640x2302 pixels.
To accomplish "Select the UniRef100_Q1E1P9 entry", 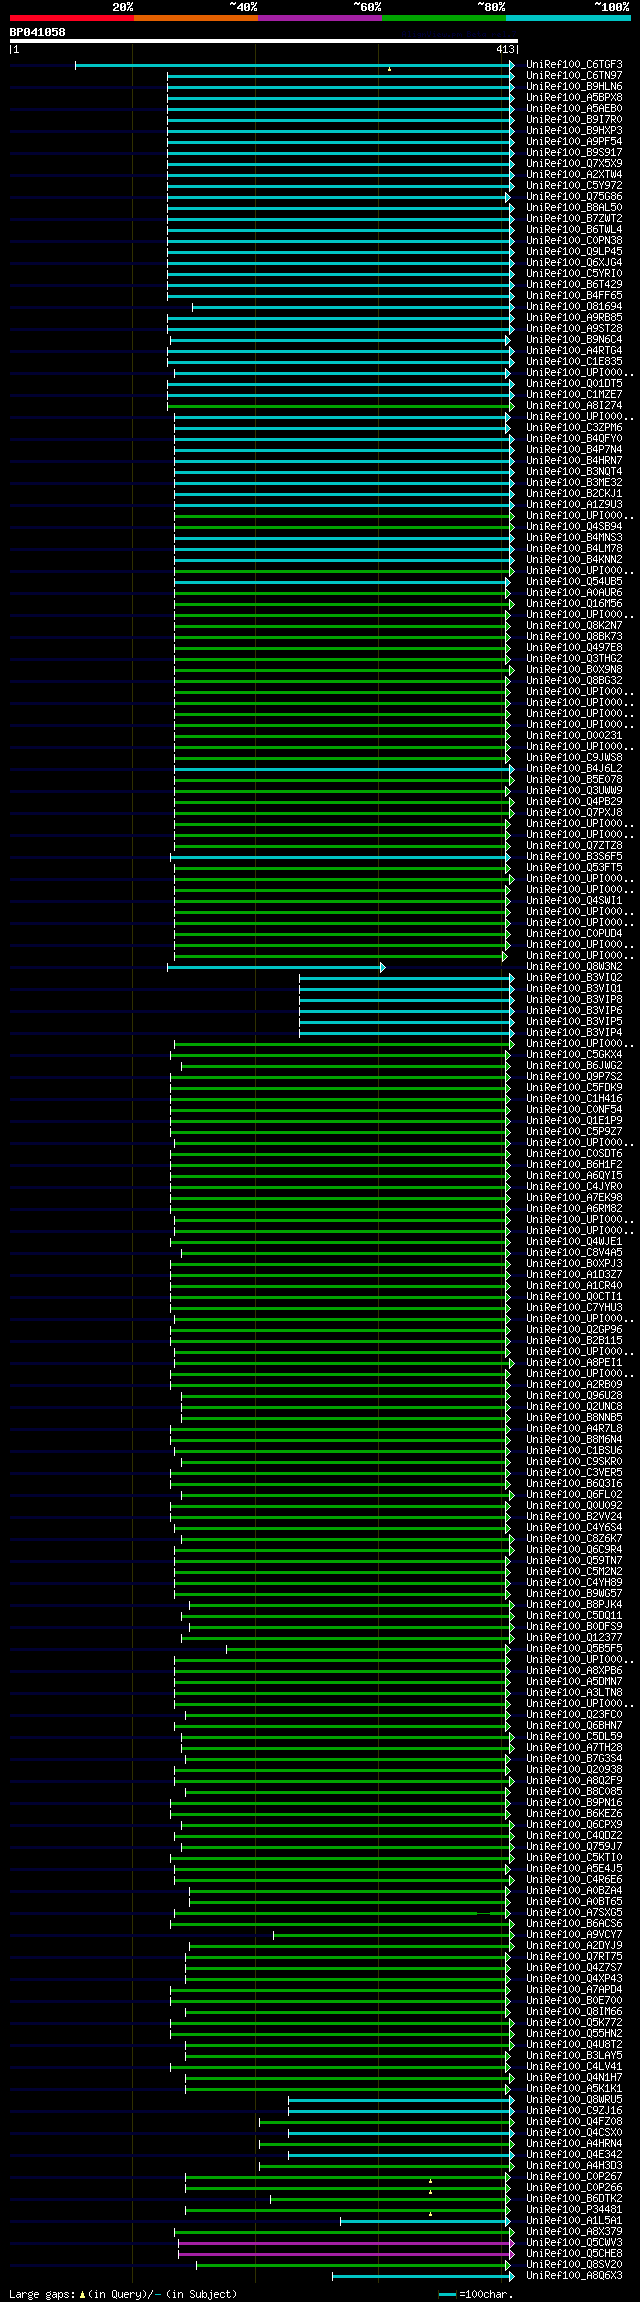I will [x=574, y=1121].
